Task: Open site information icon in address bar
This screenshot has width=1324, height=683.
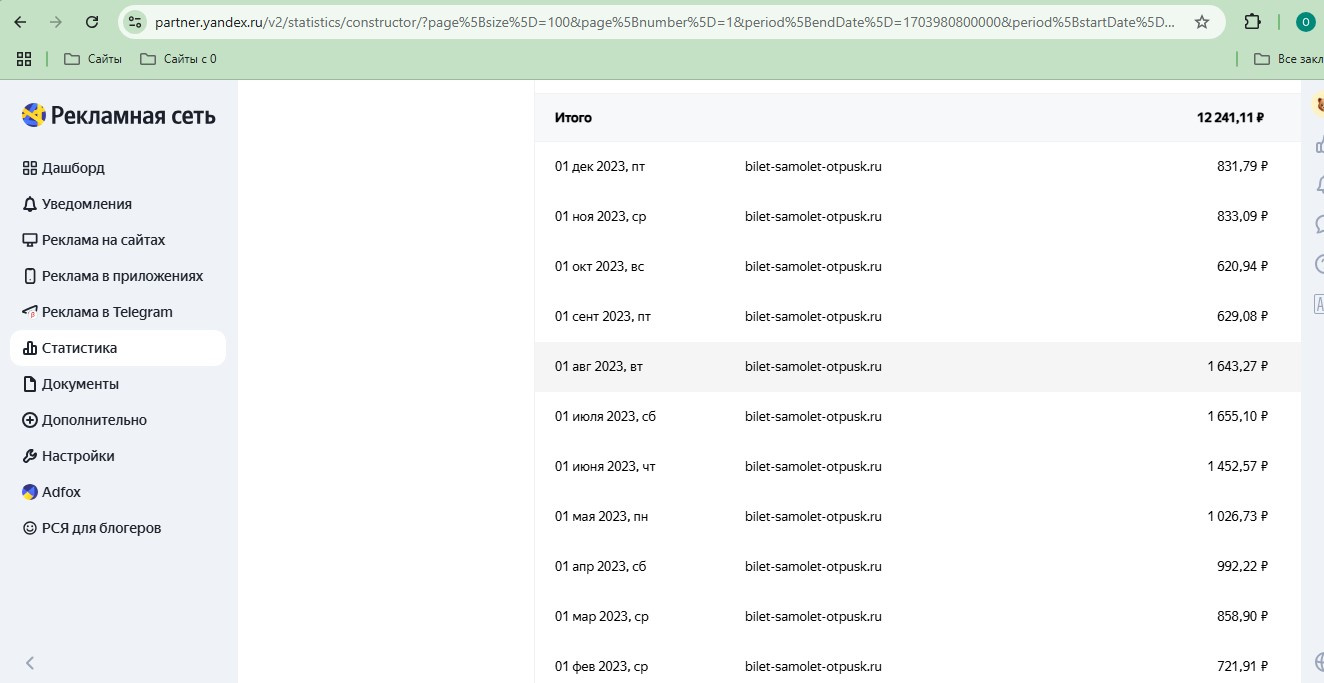Action: (135, 22)
